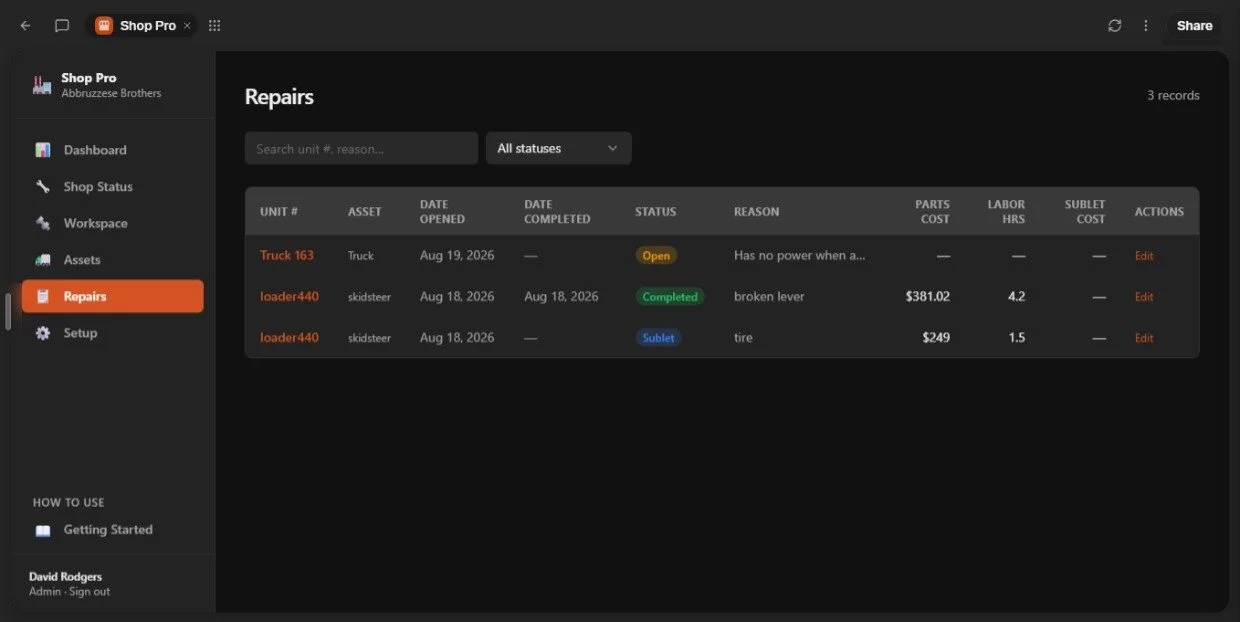Open Getting Started guide
The height and width of the screenshot is (622, 1240).
113,530
